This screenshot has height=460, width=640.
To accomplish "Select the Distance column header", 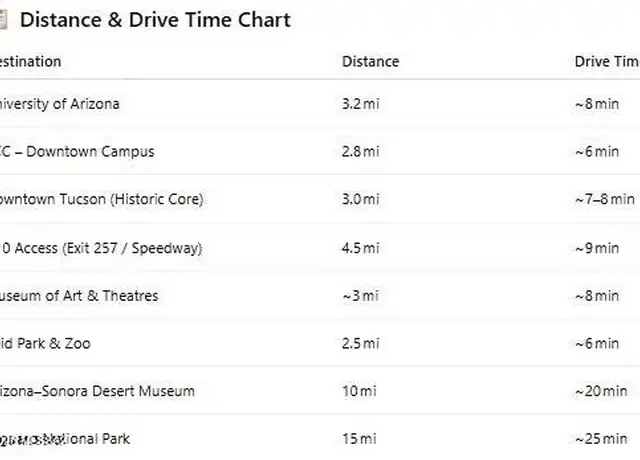I will pos(370,61).
